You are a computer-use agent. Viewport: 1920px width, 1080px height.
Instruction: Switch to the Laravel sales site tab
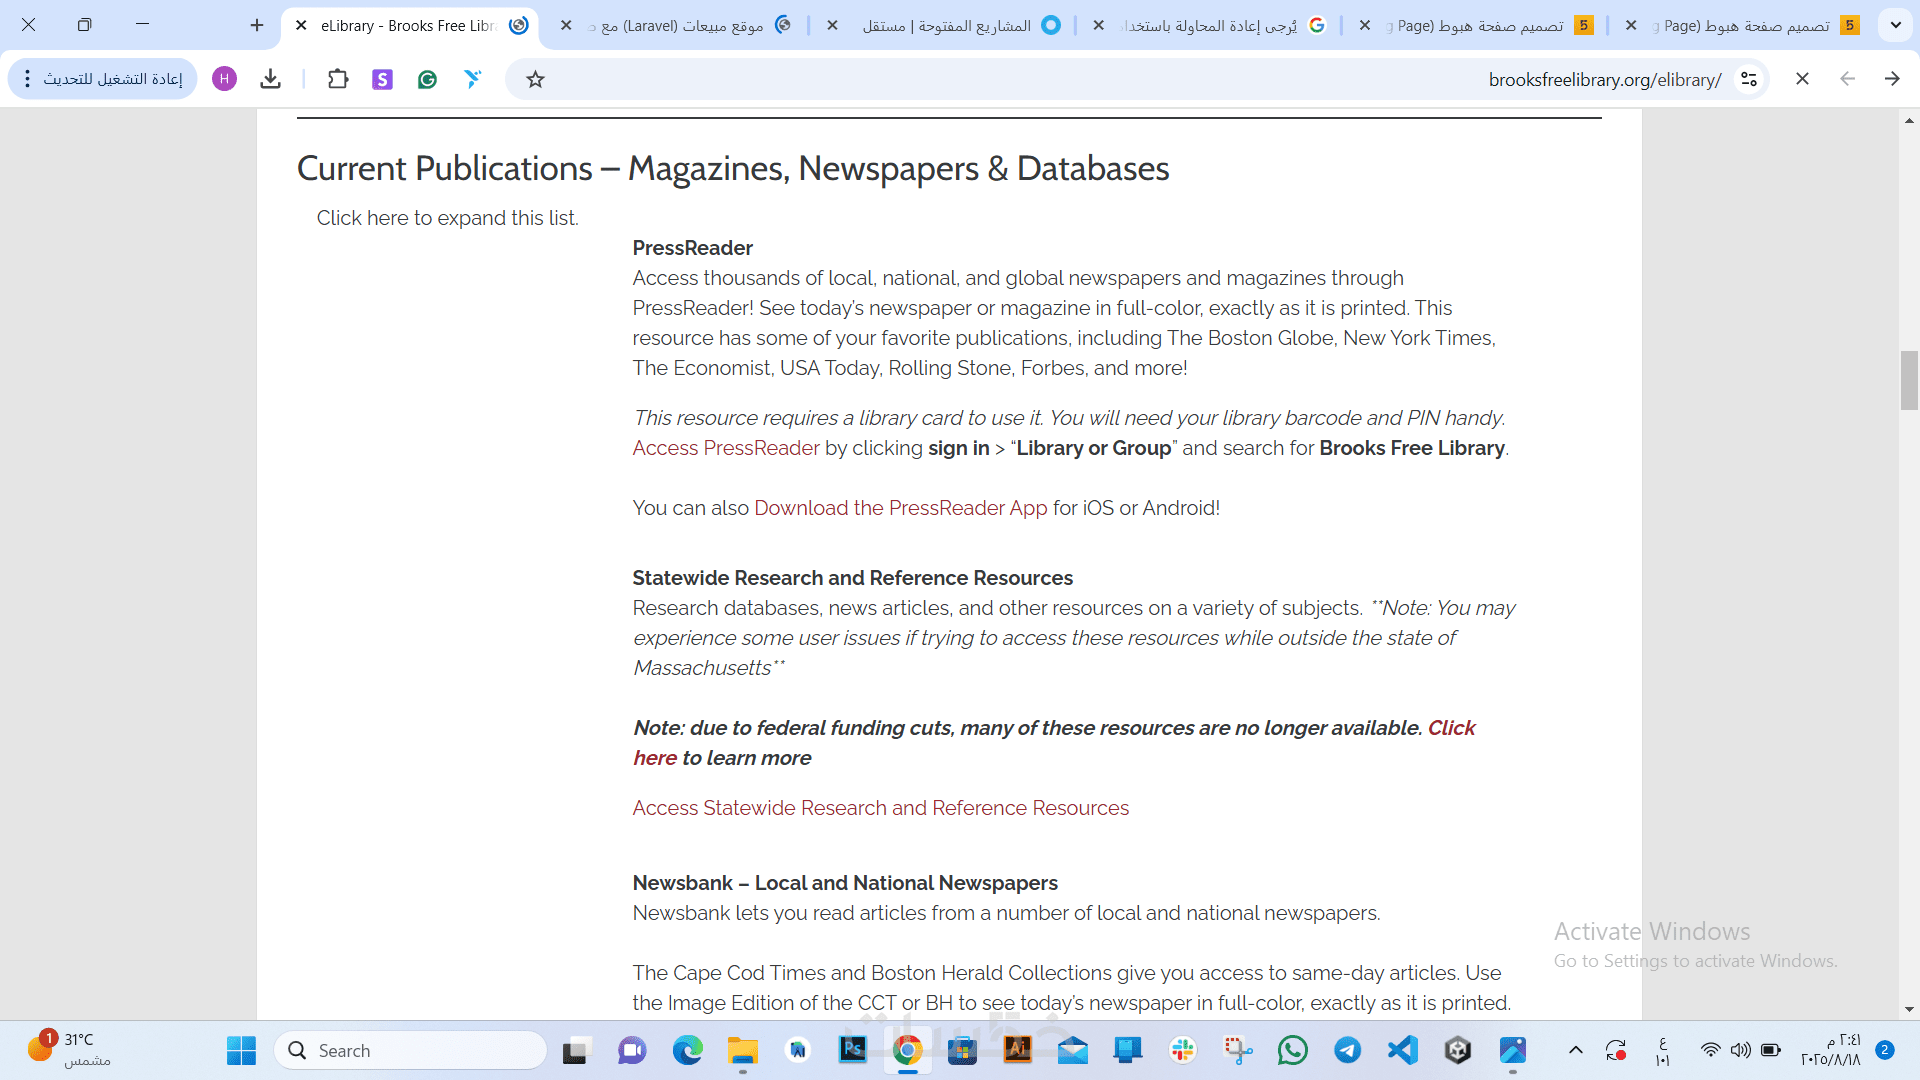point(690,25)
